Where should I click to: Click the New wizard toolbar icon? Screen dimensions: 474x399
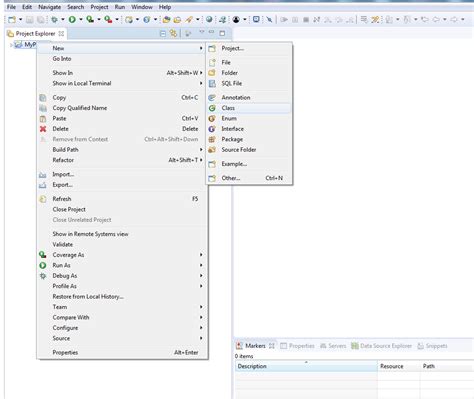[x=12, y=20]
